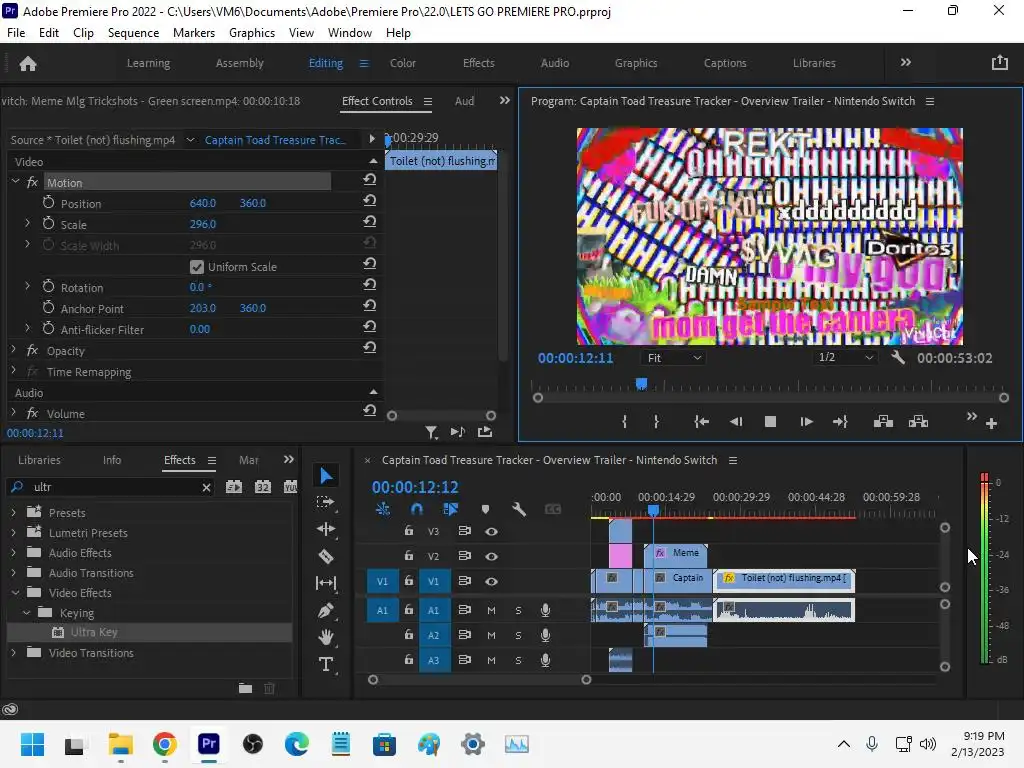The image size is (1024, 768).
Task: Reset the Scale parameter
Action: (x=370, y=221)
